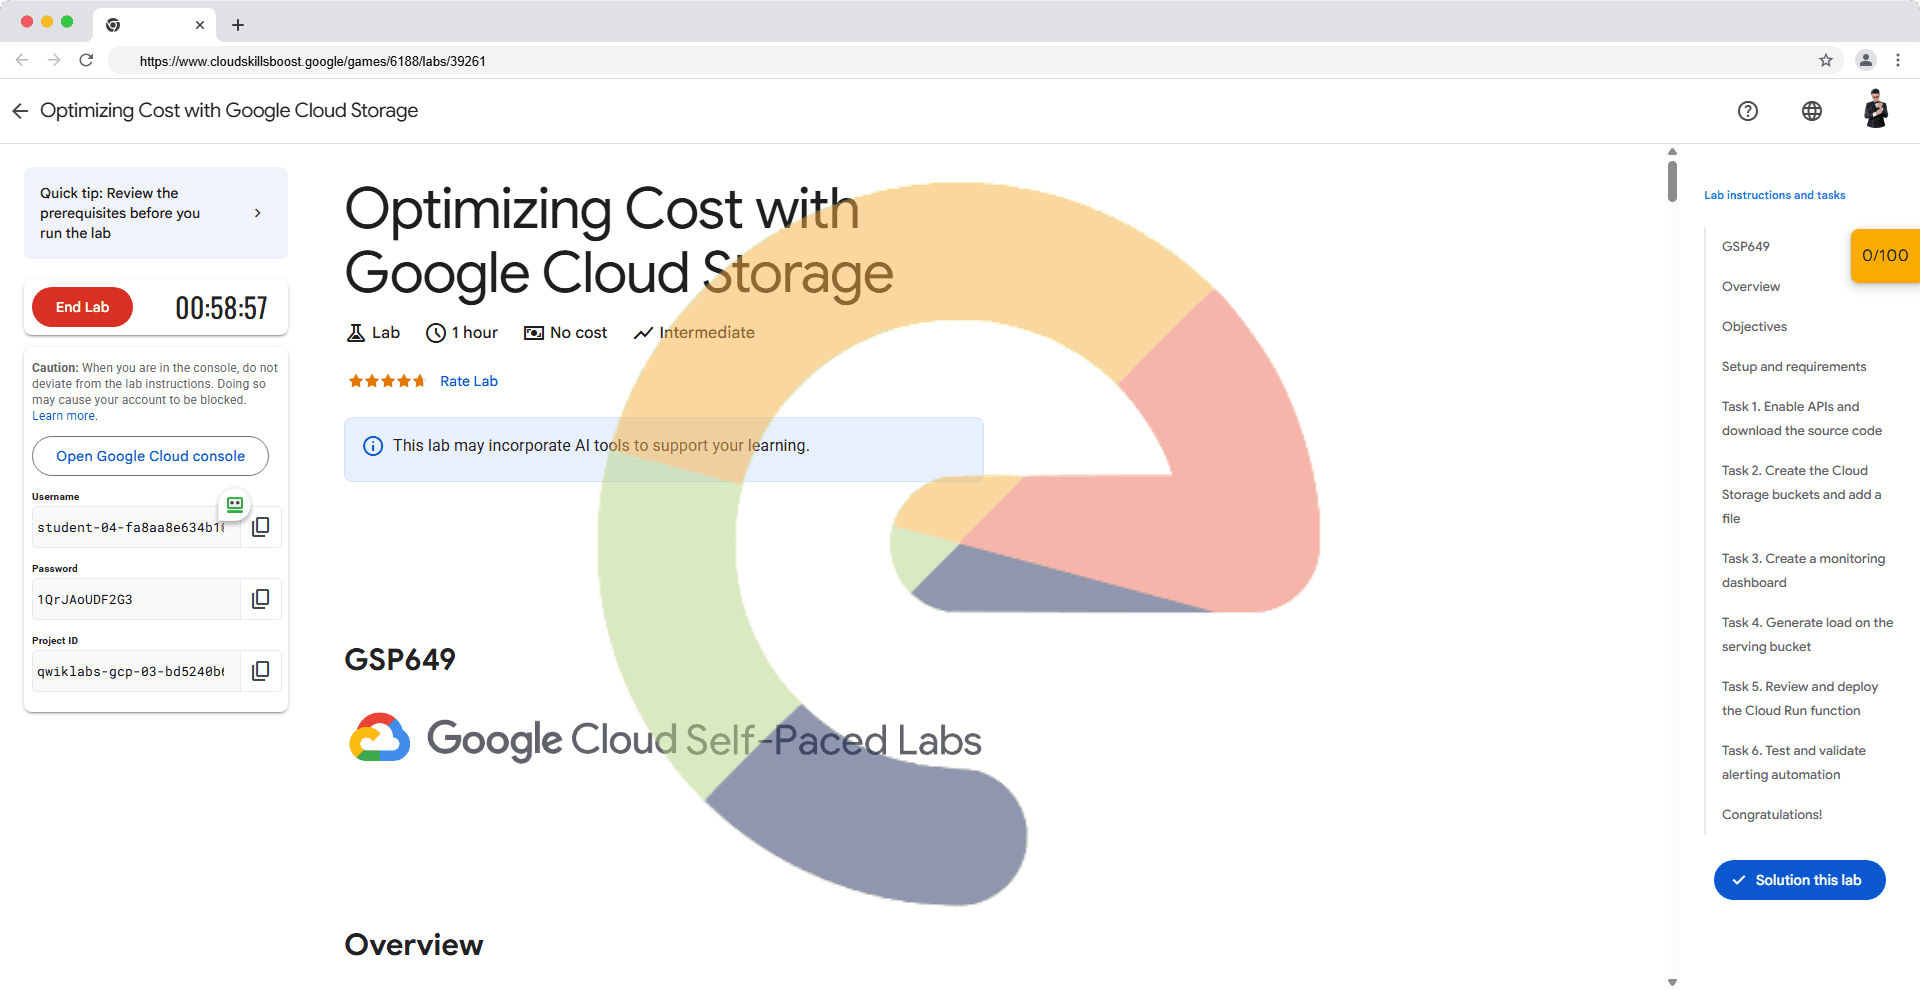This screenshot has height=990, width=1920.
Task: Click the globe language icon
Action: coord(1811,111)
